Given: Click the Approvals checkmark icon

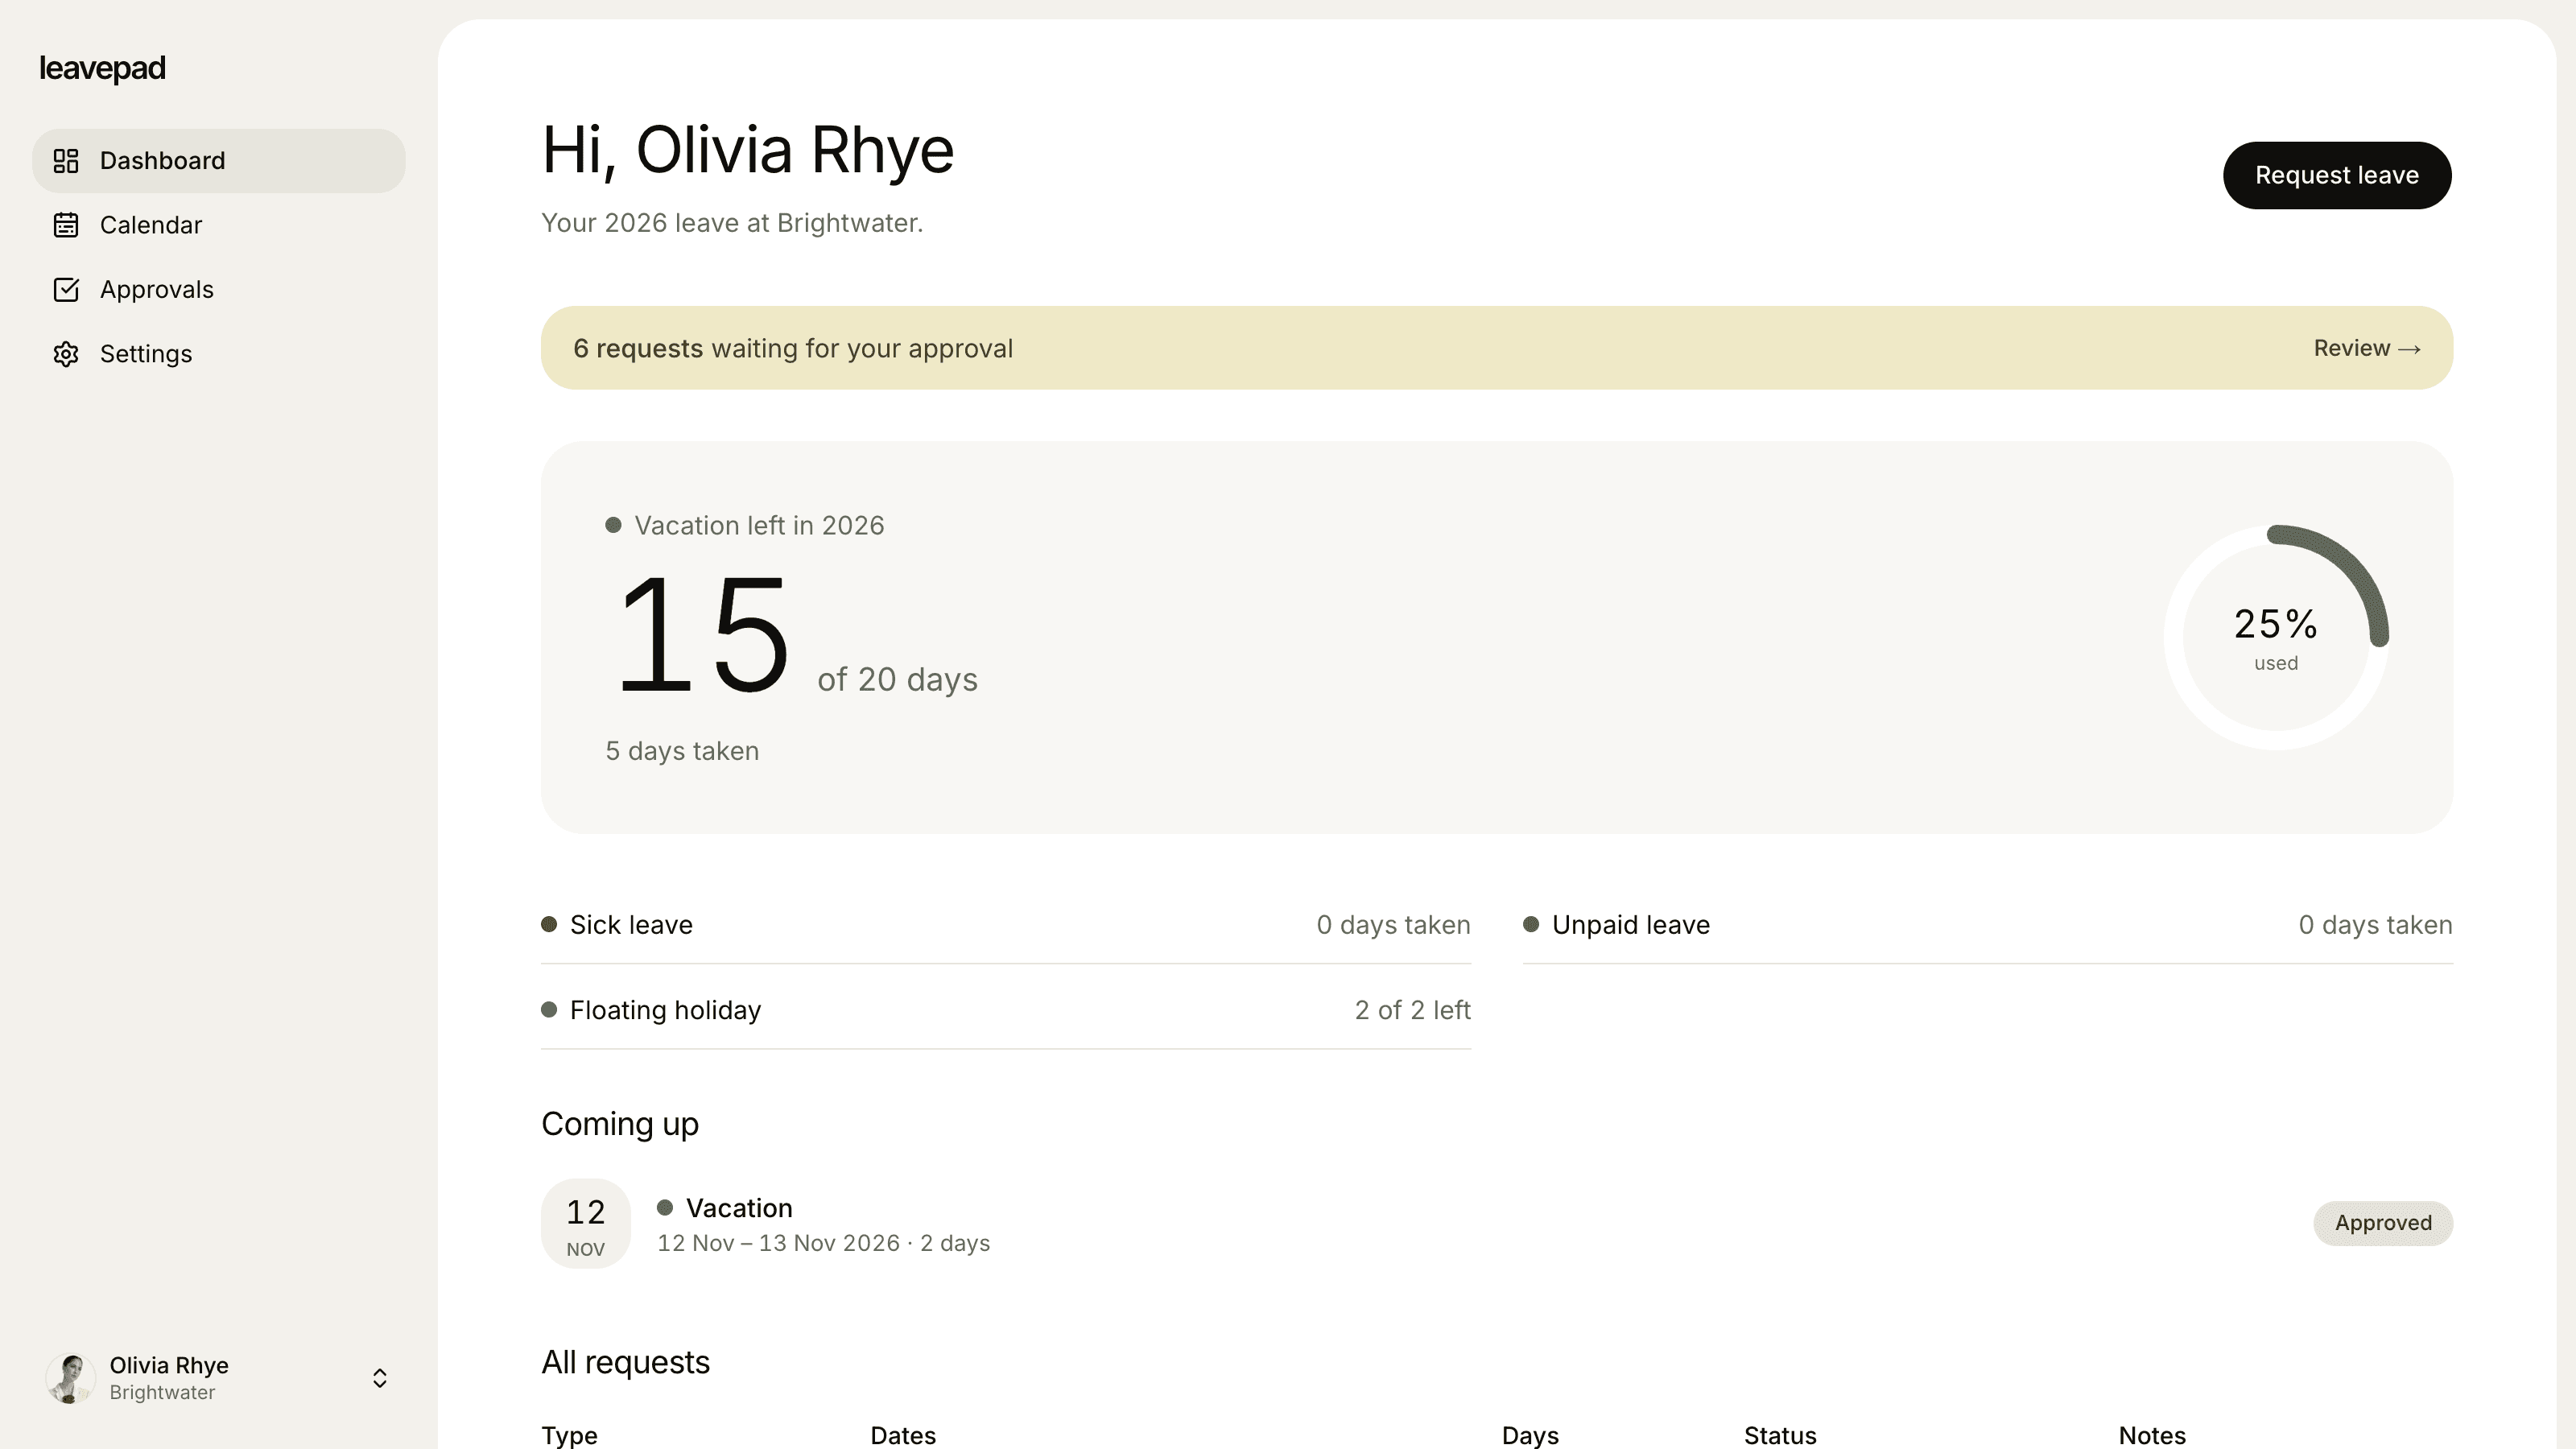Looking at the screenshot, I should coord(66,290).
